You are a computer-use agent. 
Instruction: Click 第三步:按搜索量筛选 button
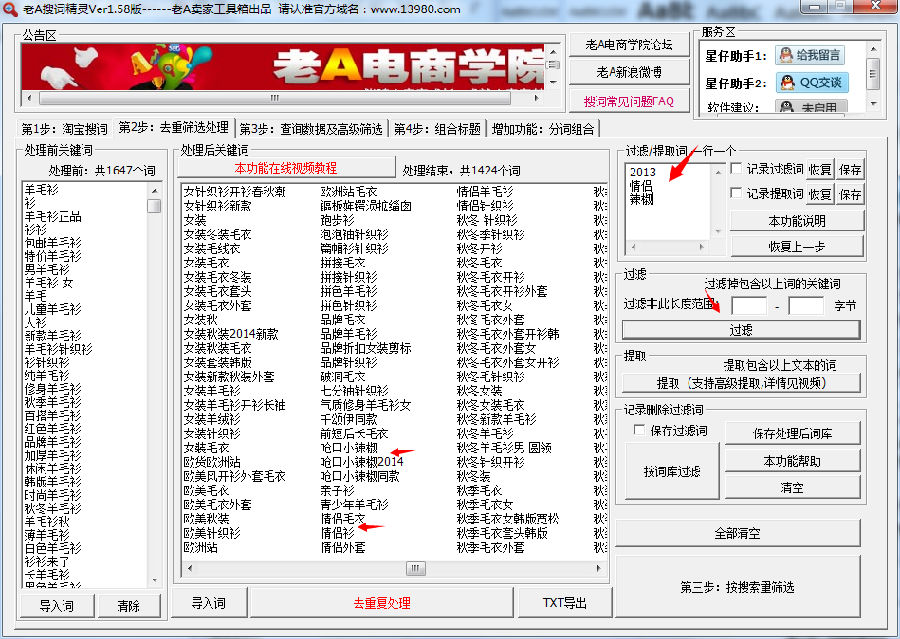point(738,587)
